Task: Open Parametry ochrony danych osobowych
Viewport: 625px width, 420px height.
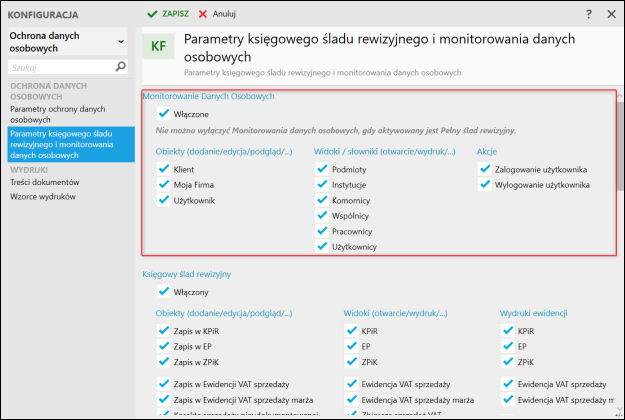Action: point(57,113)
